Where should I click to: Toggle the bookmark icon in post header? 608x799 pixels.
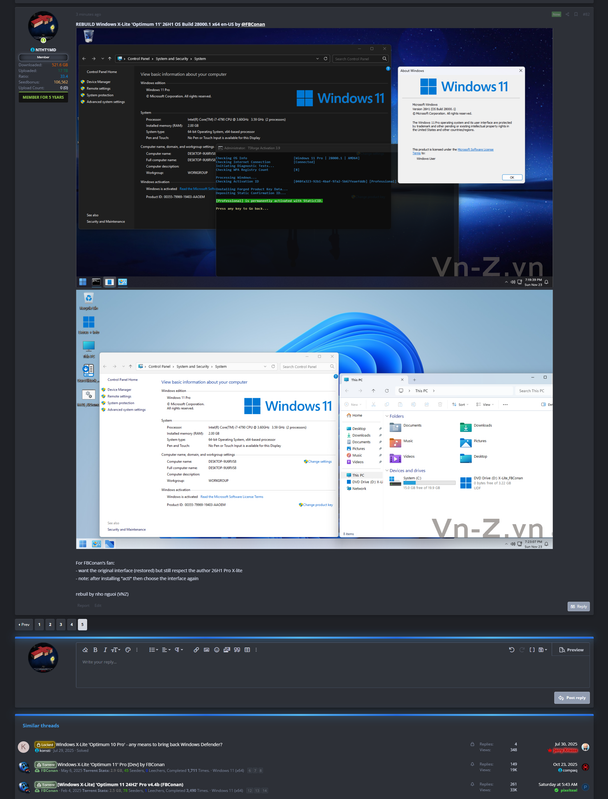[576, 14]
